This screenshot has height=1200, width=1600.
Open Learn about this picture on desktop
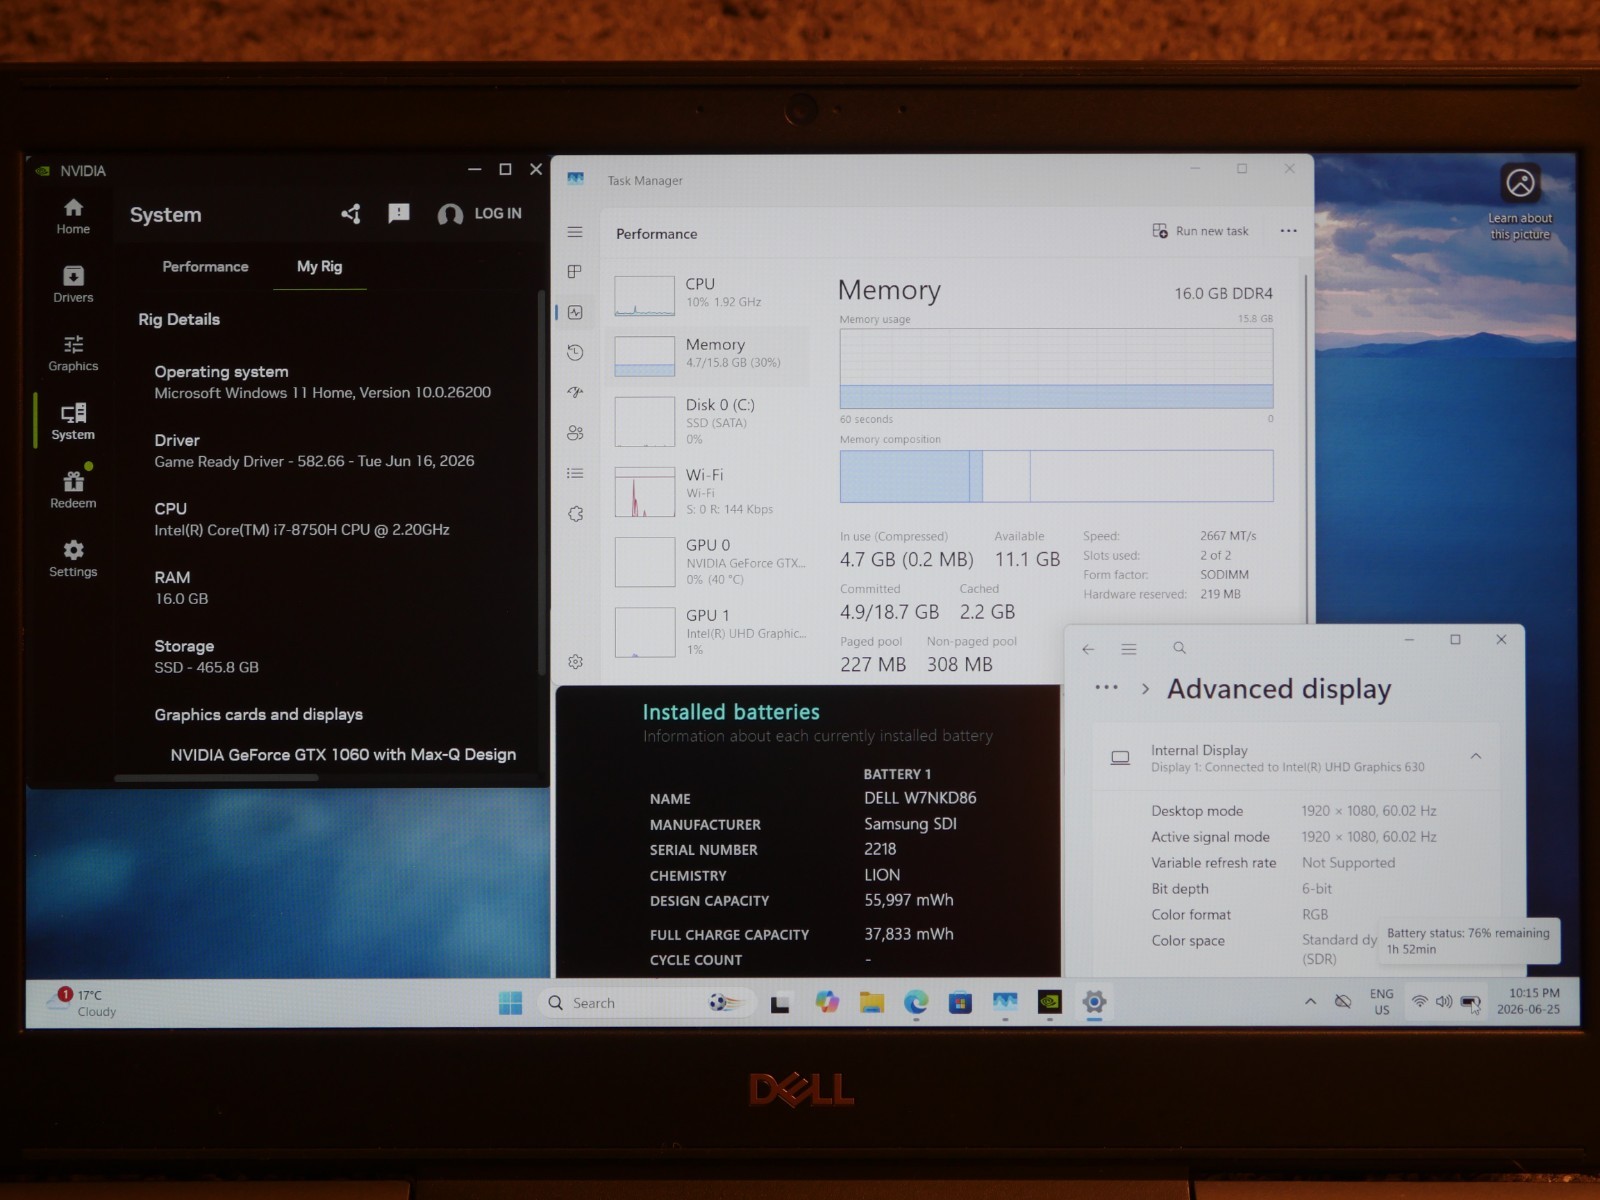click(x=1520, y=203)
